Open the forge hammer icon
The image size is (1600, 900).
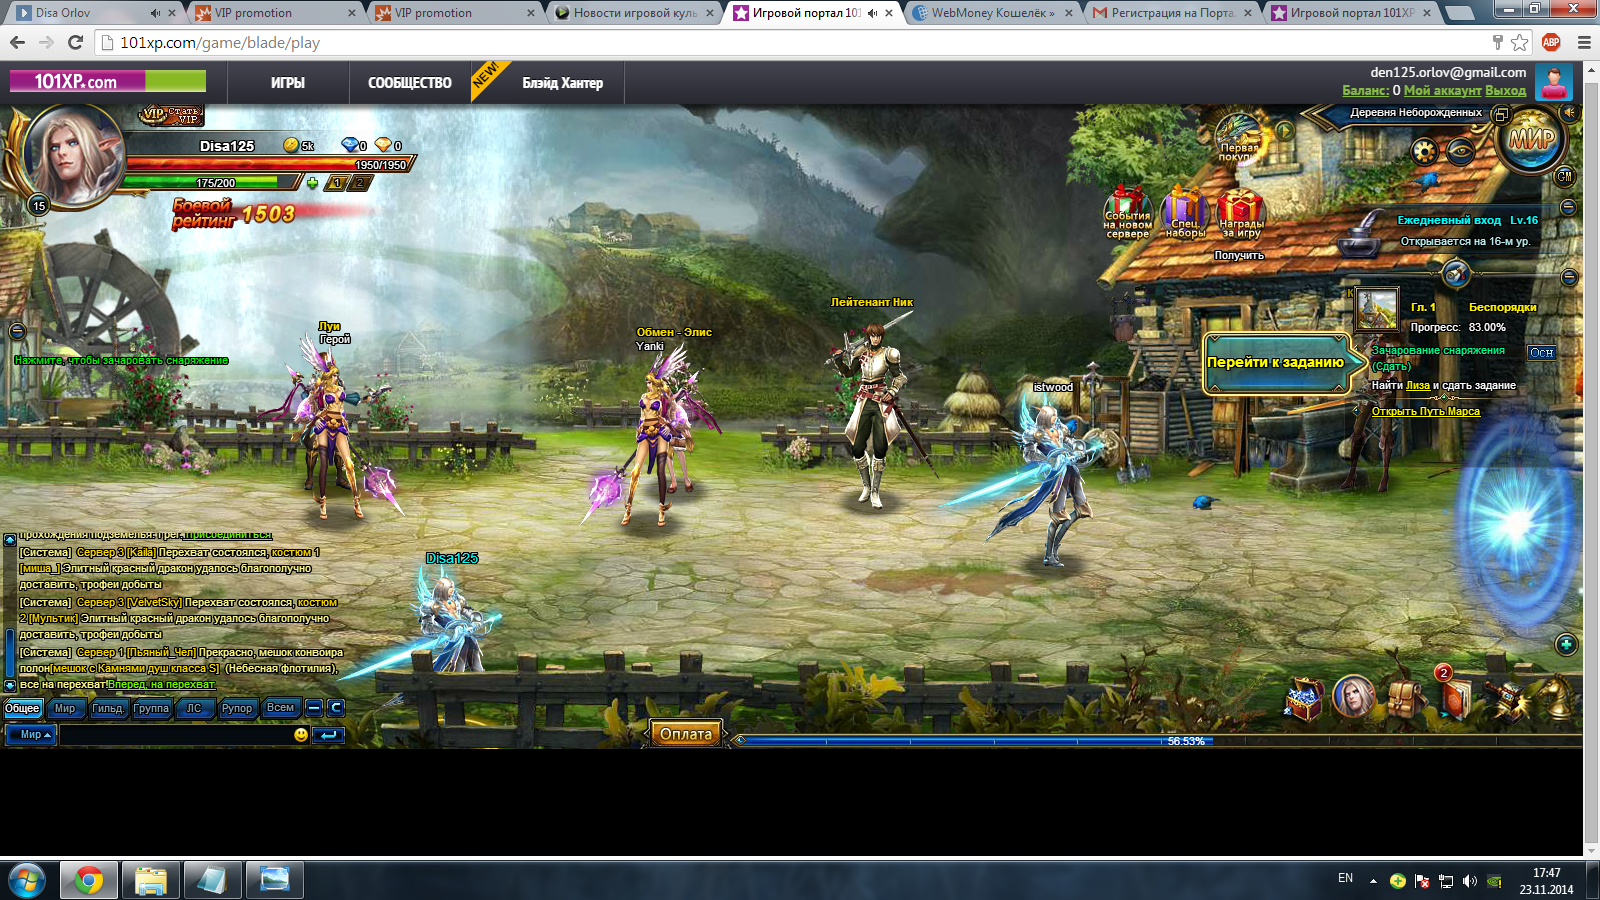1507,699
